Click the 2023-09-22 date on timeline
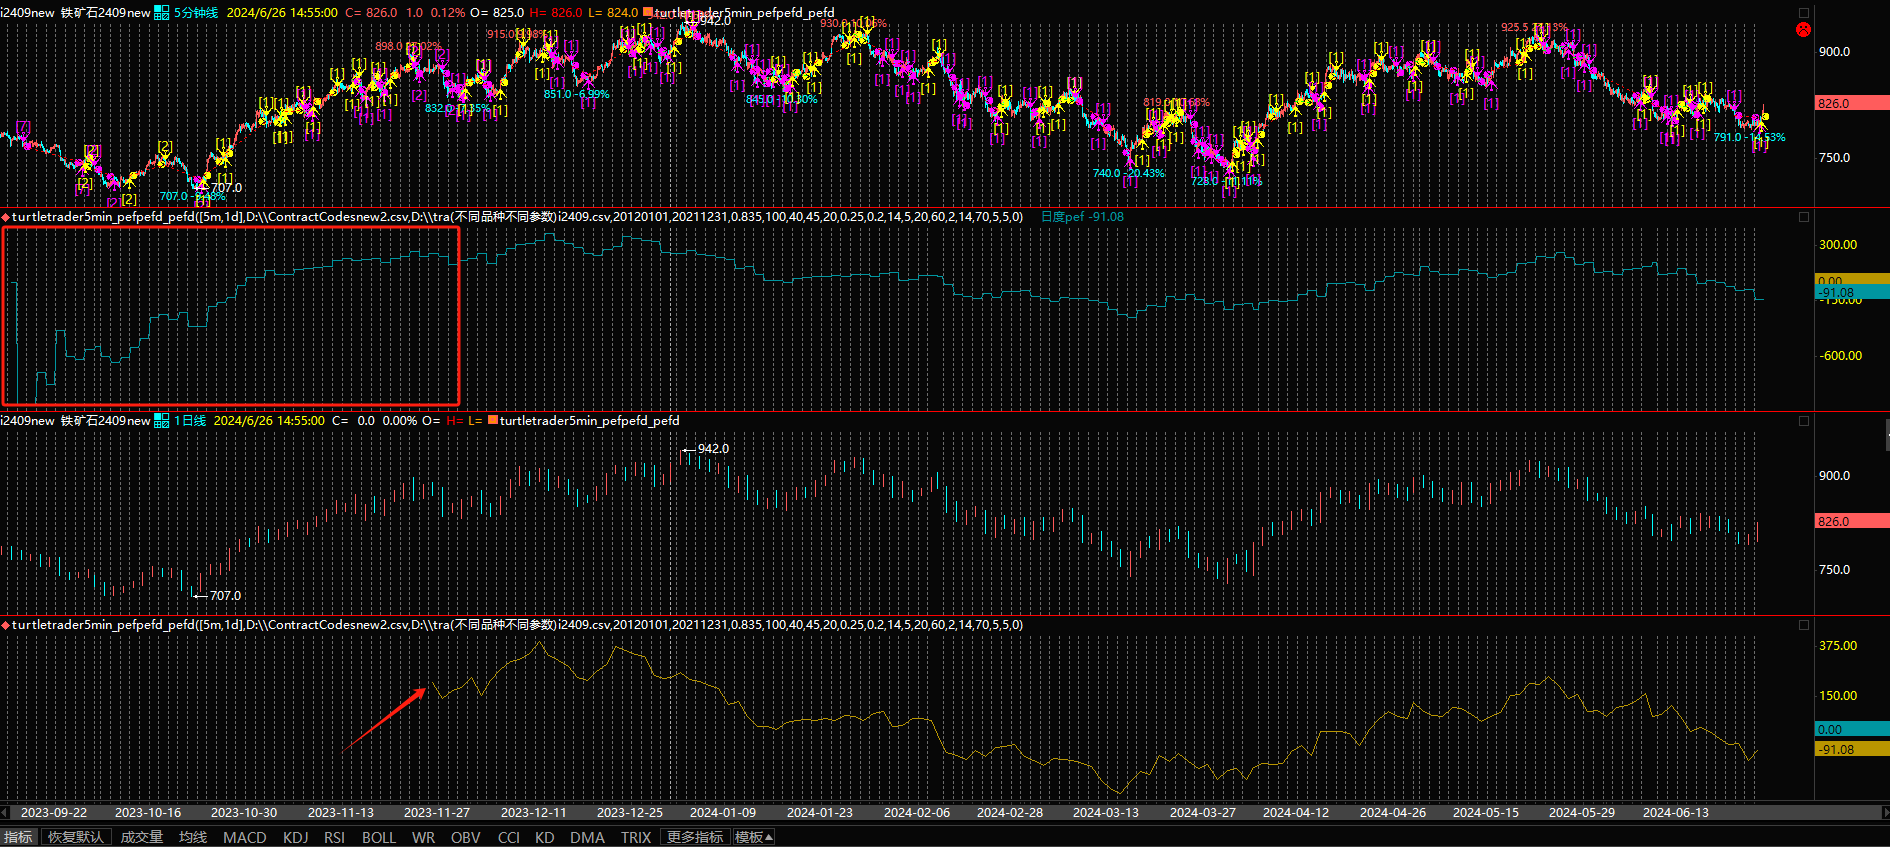The height and width of the screenshot is (847, 1890). pyautogui.click(x=54, y=813)
